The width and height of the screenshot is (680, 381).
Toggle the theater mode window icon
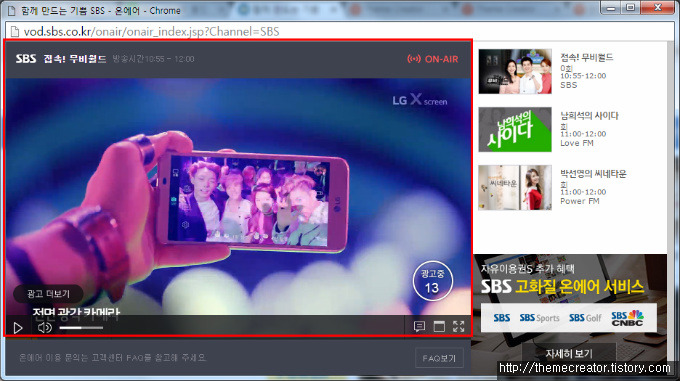(439, 326)
